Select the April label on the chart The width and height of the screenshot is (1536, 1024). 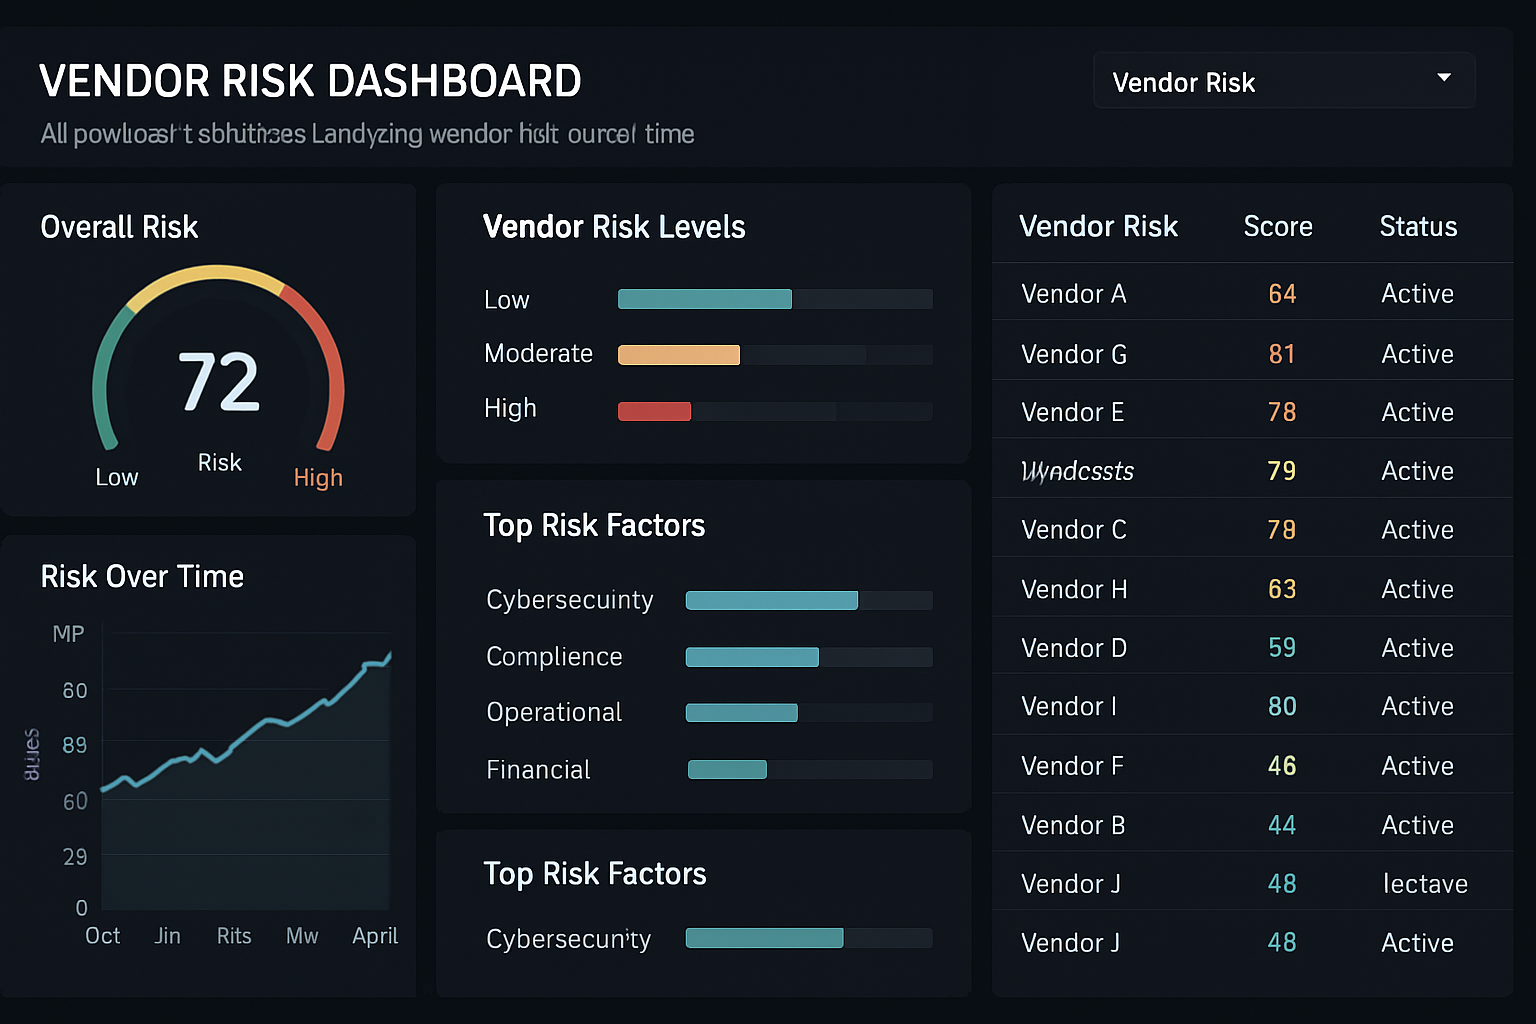[375, 936]
